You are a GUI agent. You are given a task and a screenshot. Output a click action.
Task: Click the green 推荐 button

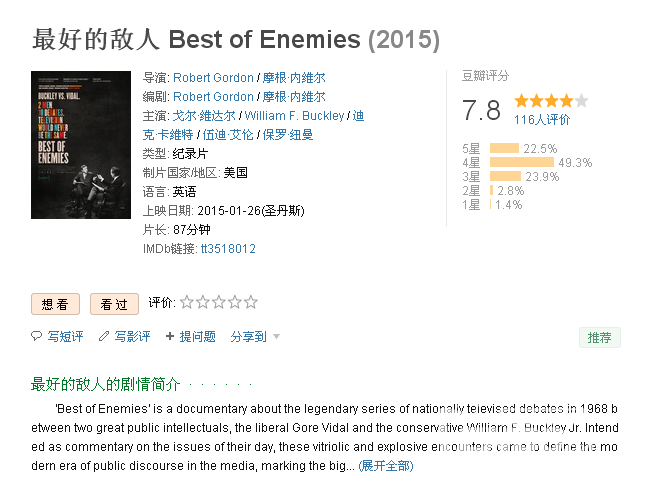600,338
